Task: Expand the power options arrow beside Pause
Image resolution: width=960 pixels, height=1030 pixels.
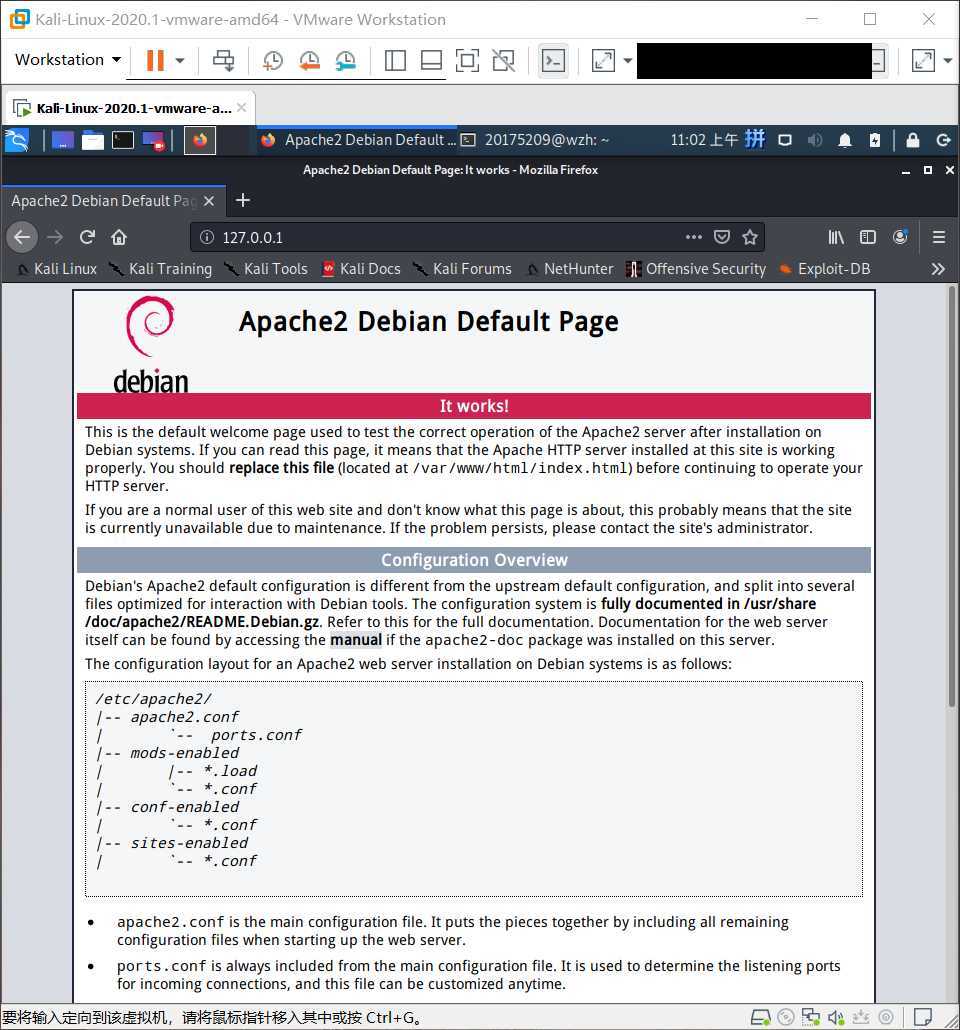Action: pos(179,60)
